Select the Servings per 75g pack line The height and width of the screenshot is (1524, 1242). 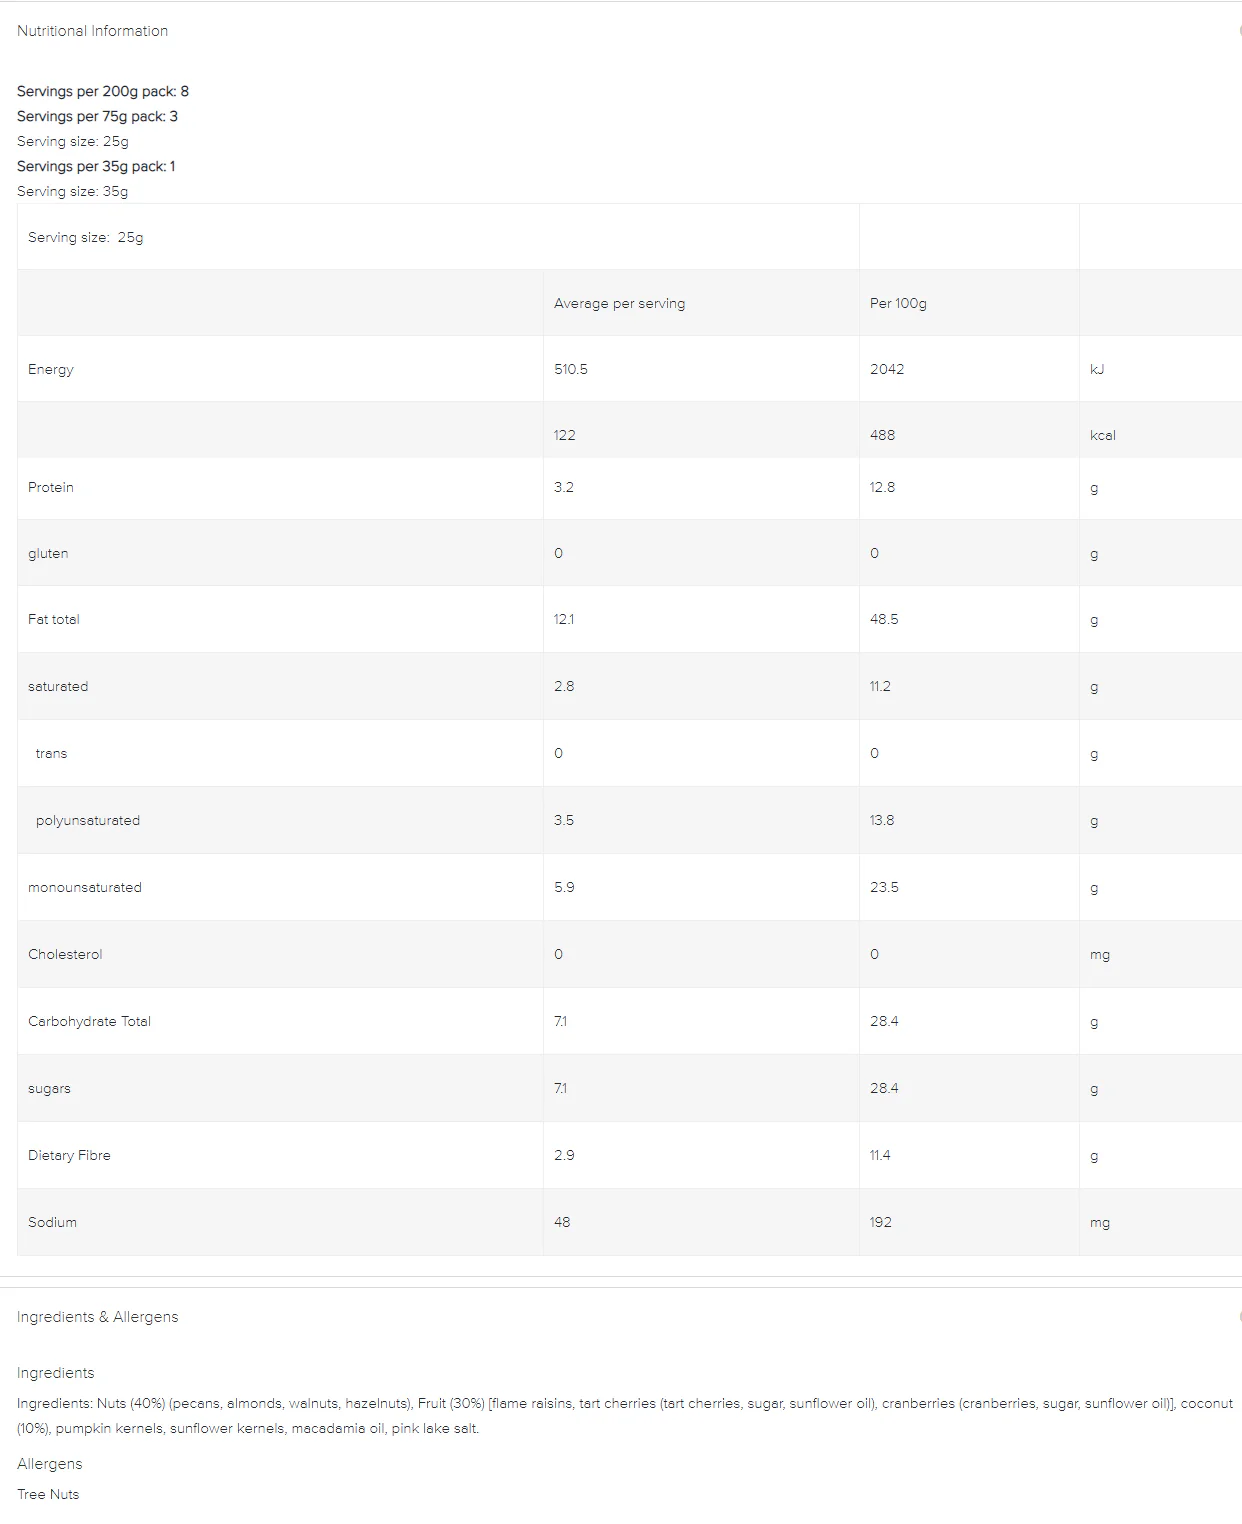pyautogui.click(x=97, y=116)
